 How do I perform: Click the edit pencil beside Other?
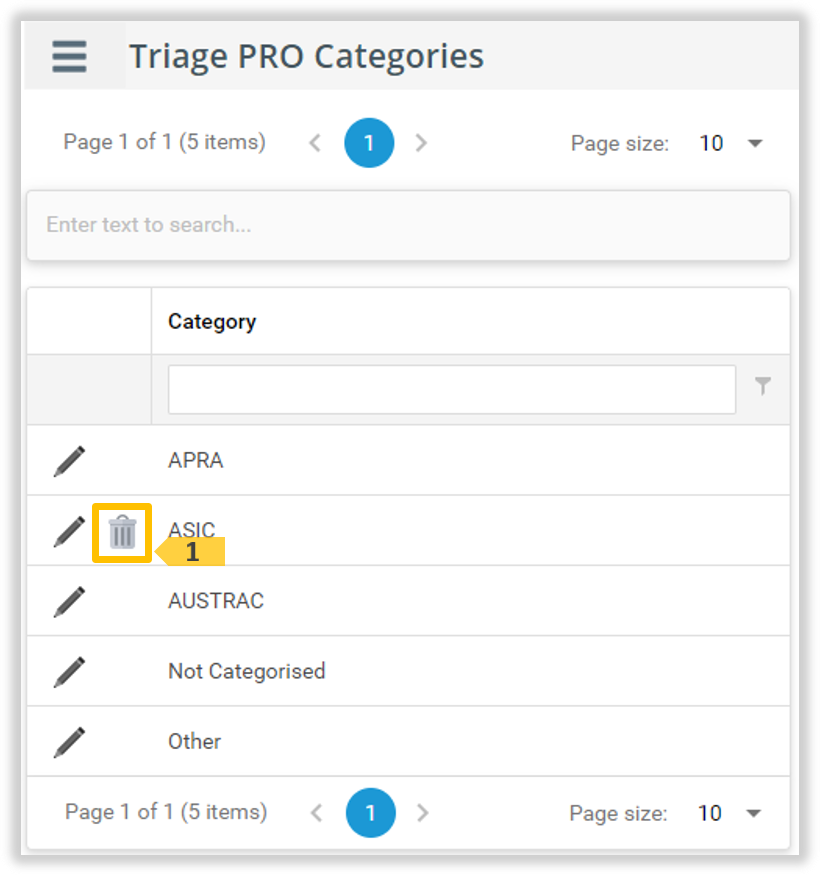69,742
